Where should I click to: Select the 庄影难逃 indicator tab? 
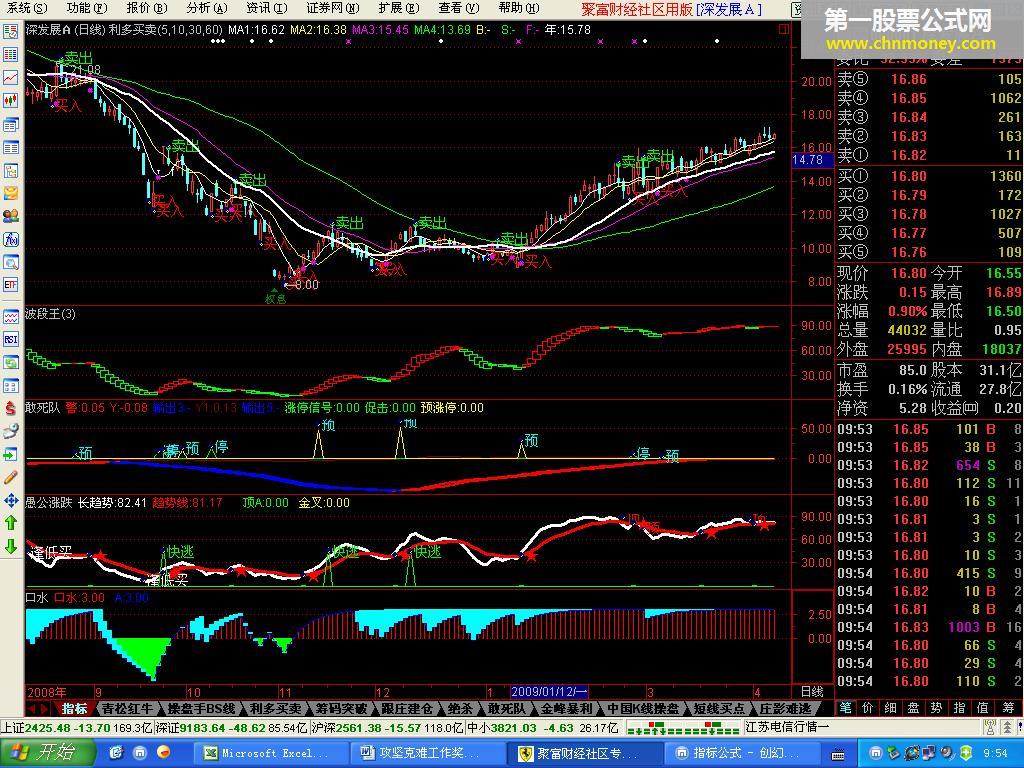click(785, 709)
